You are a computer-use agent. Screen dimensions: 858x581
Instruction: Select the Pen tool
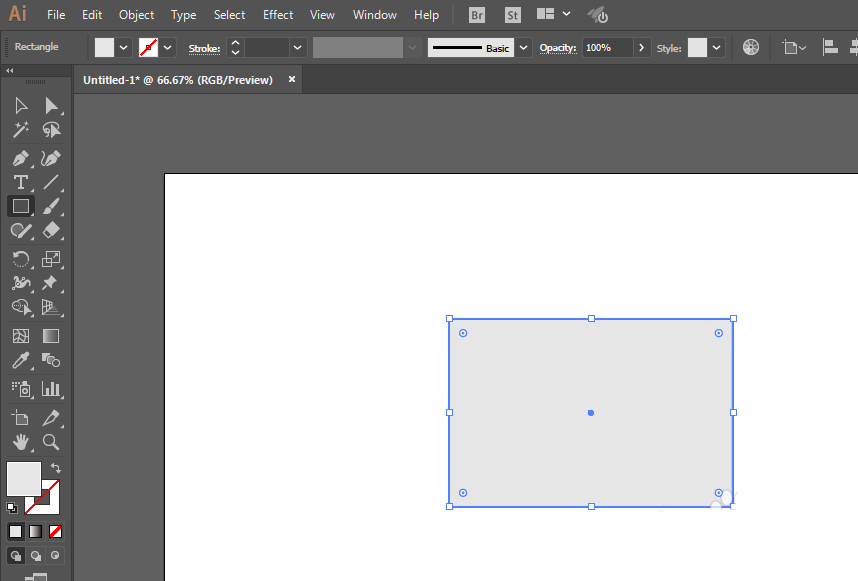tap(21, 158)
